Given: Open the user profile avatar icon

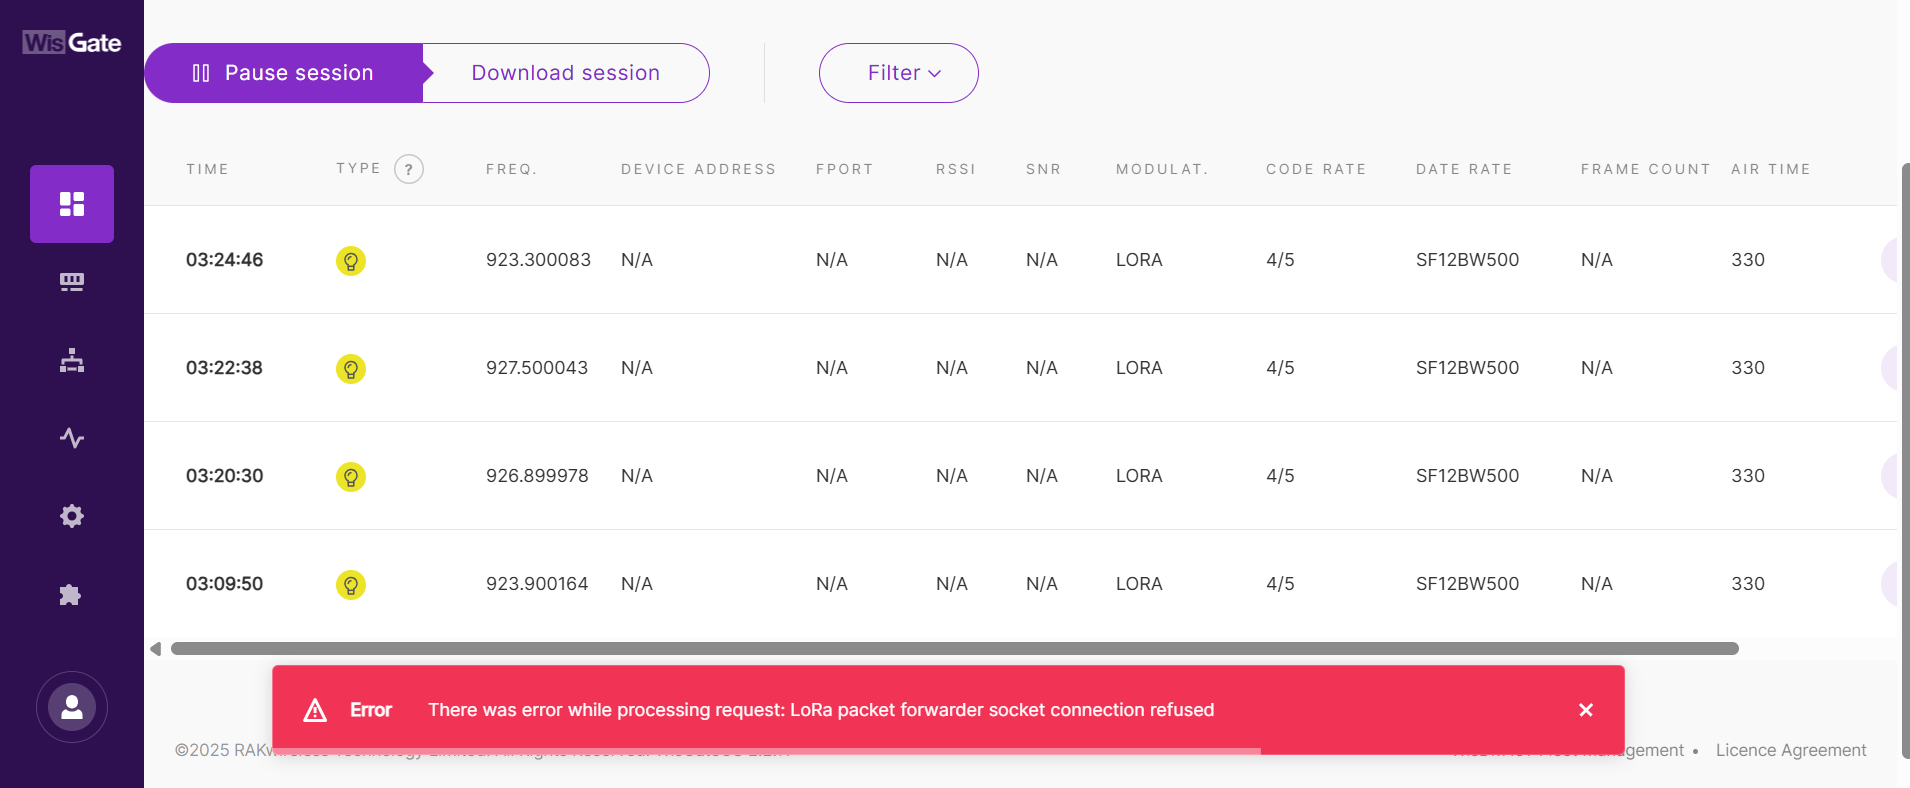Looking at the screenshot, I should point(72,707).
